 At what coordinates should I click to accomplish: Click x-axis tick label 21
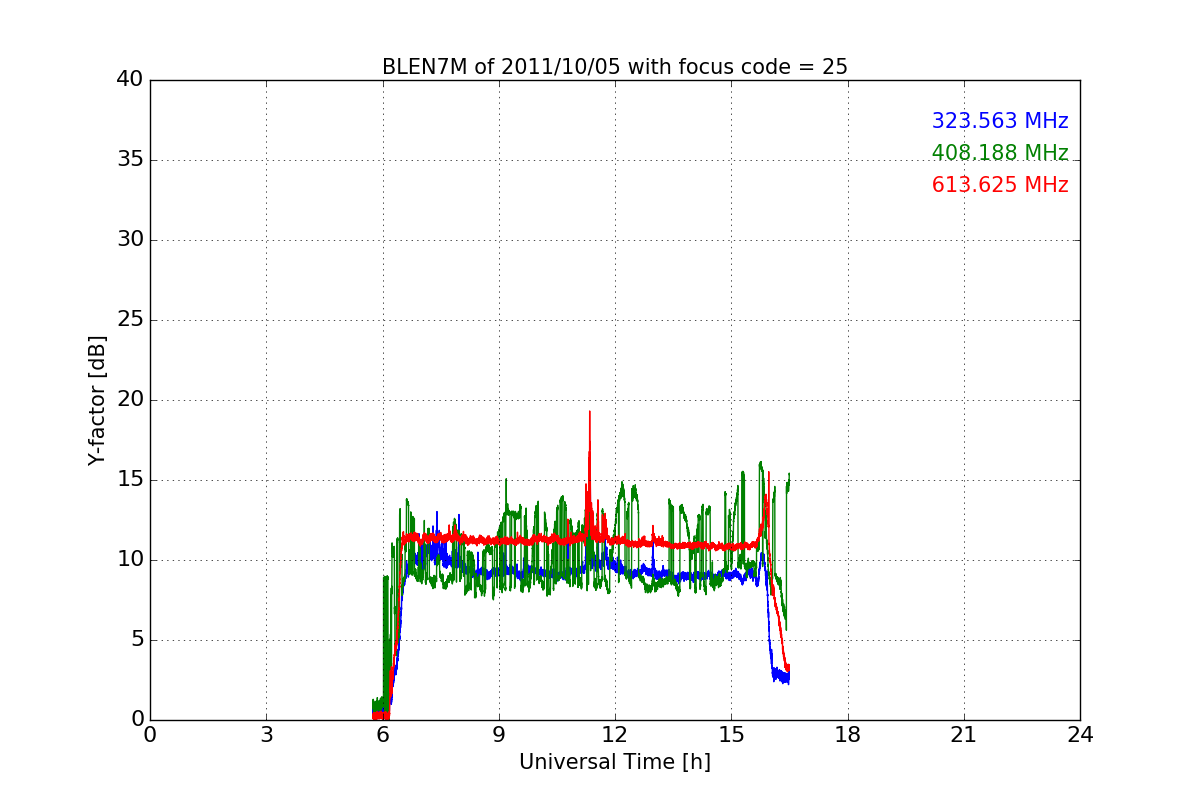pos(964,734)
